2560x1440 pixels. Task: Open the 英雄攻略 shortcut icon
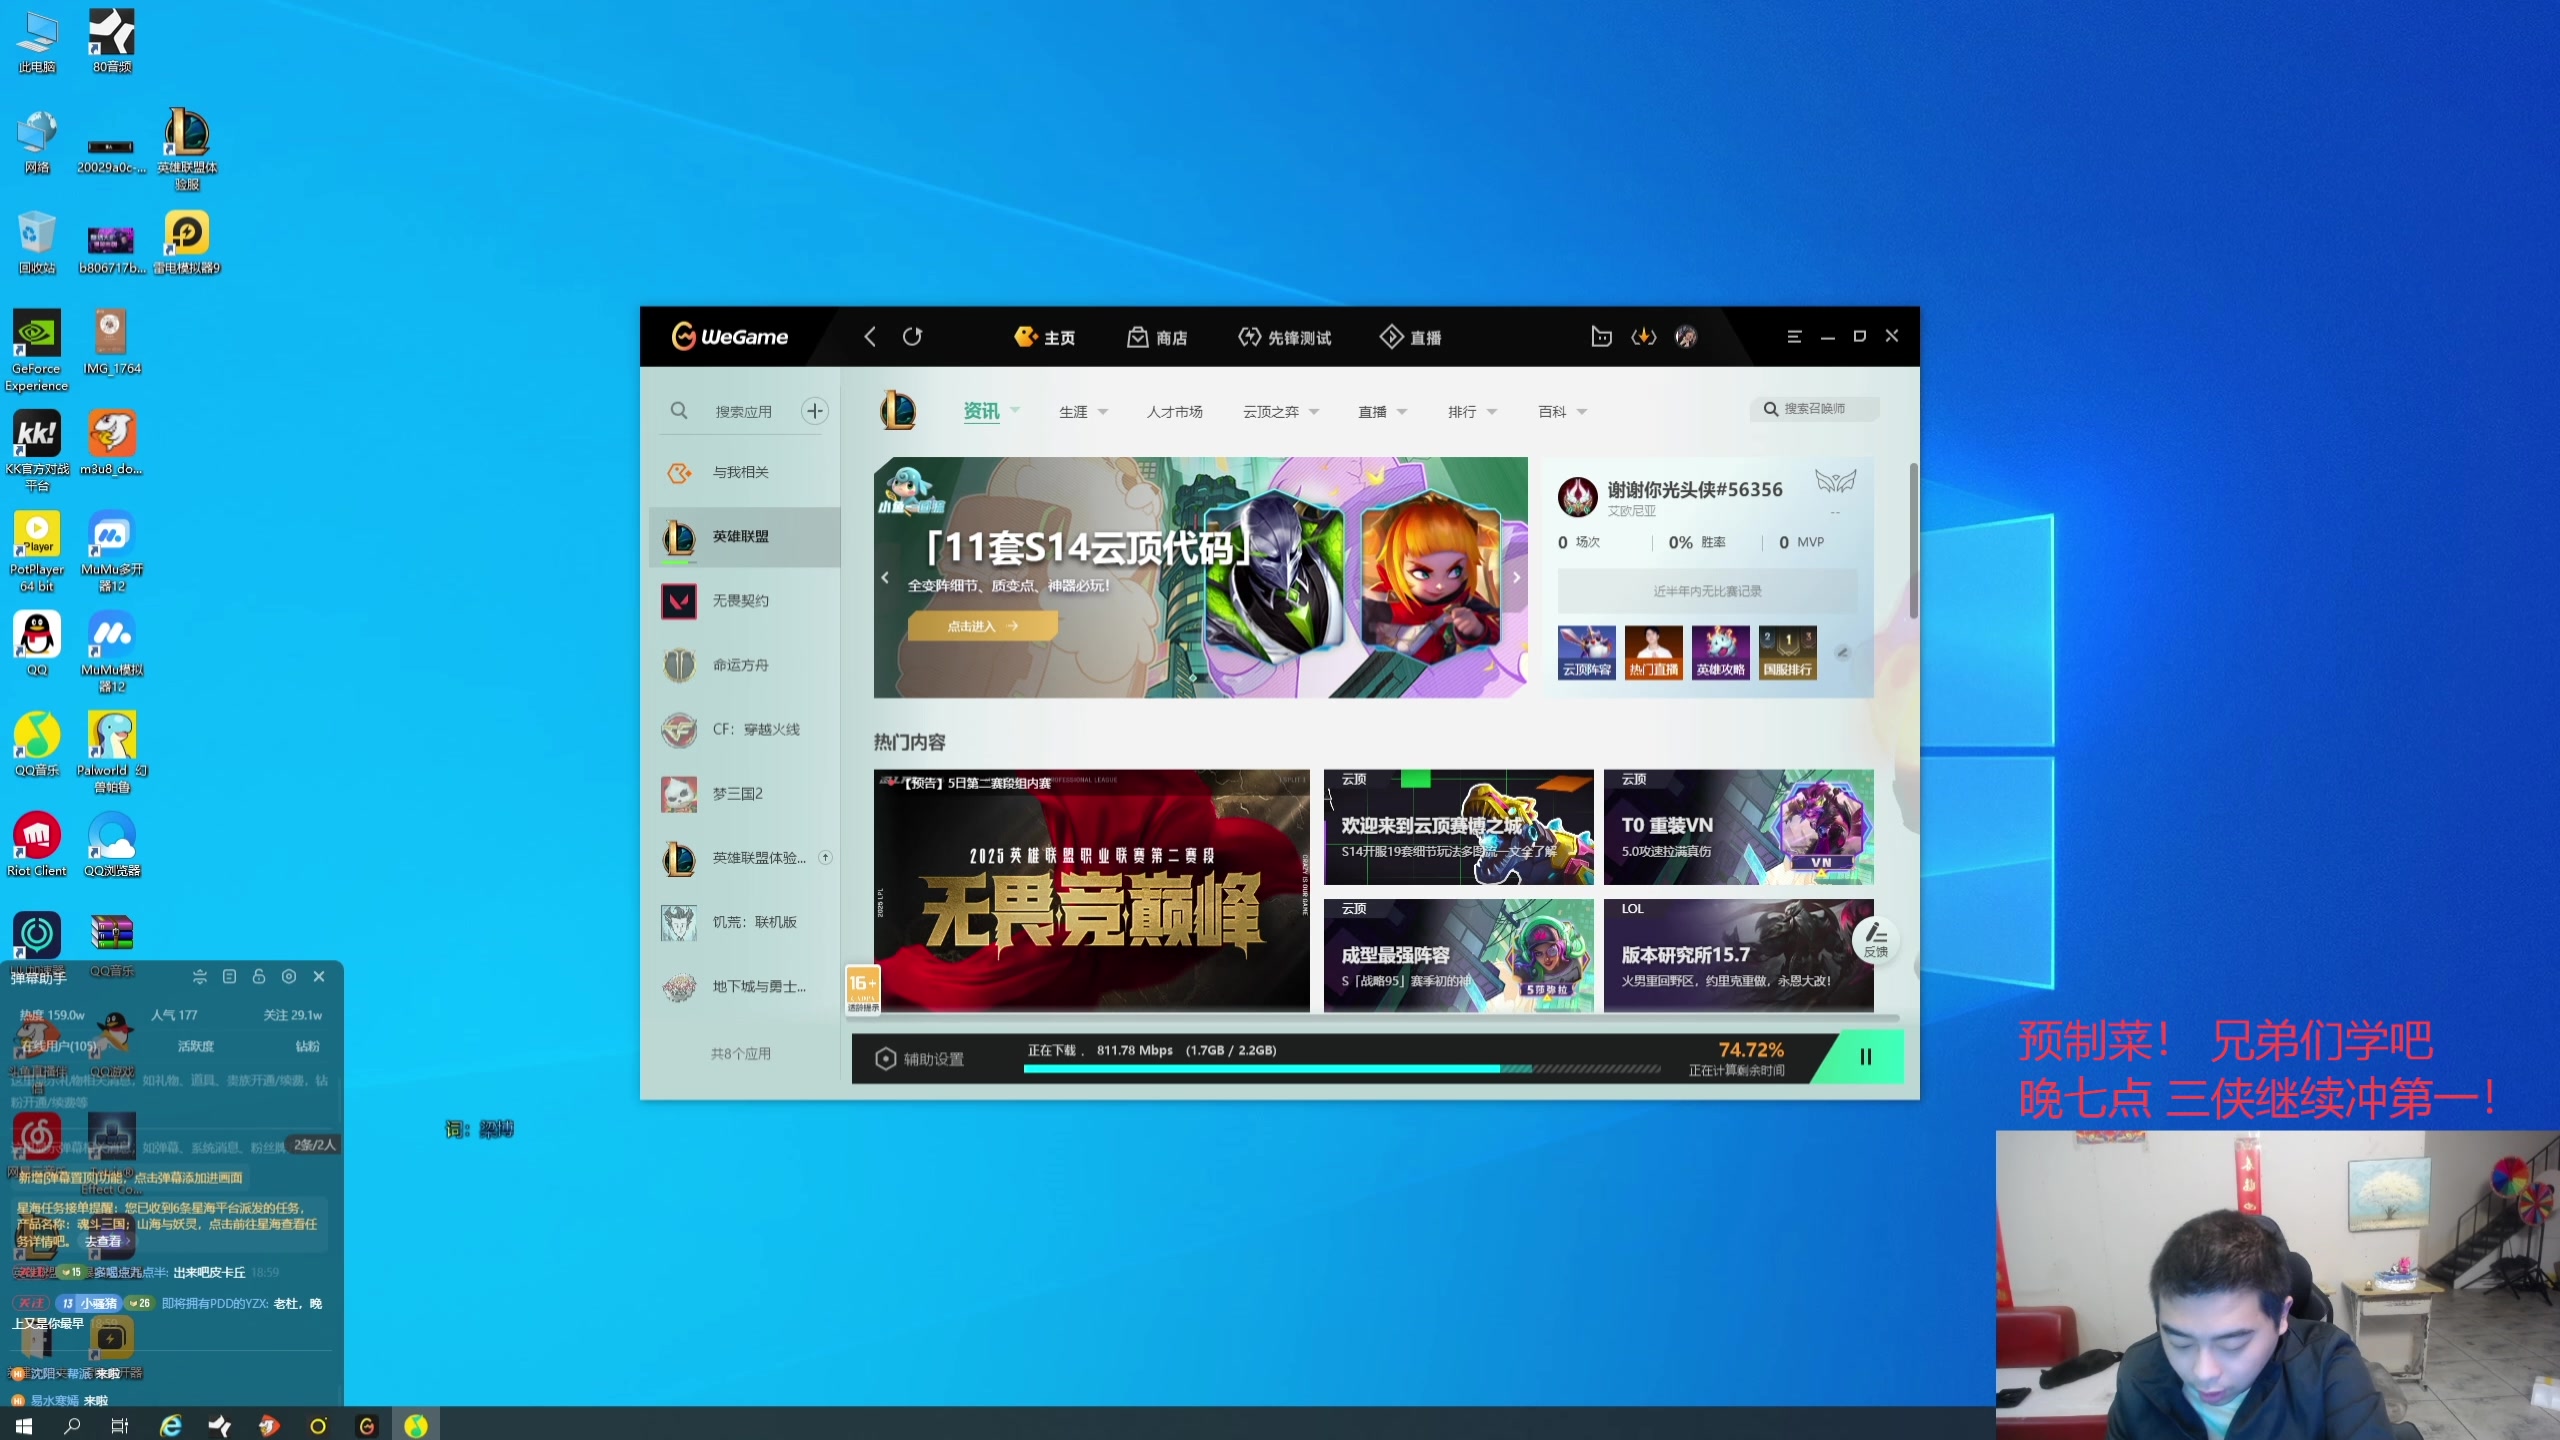[x=1720, y=652]
